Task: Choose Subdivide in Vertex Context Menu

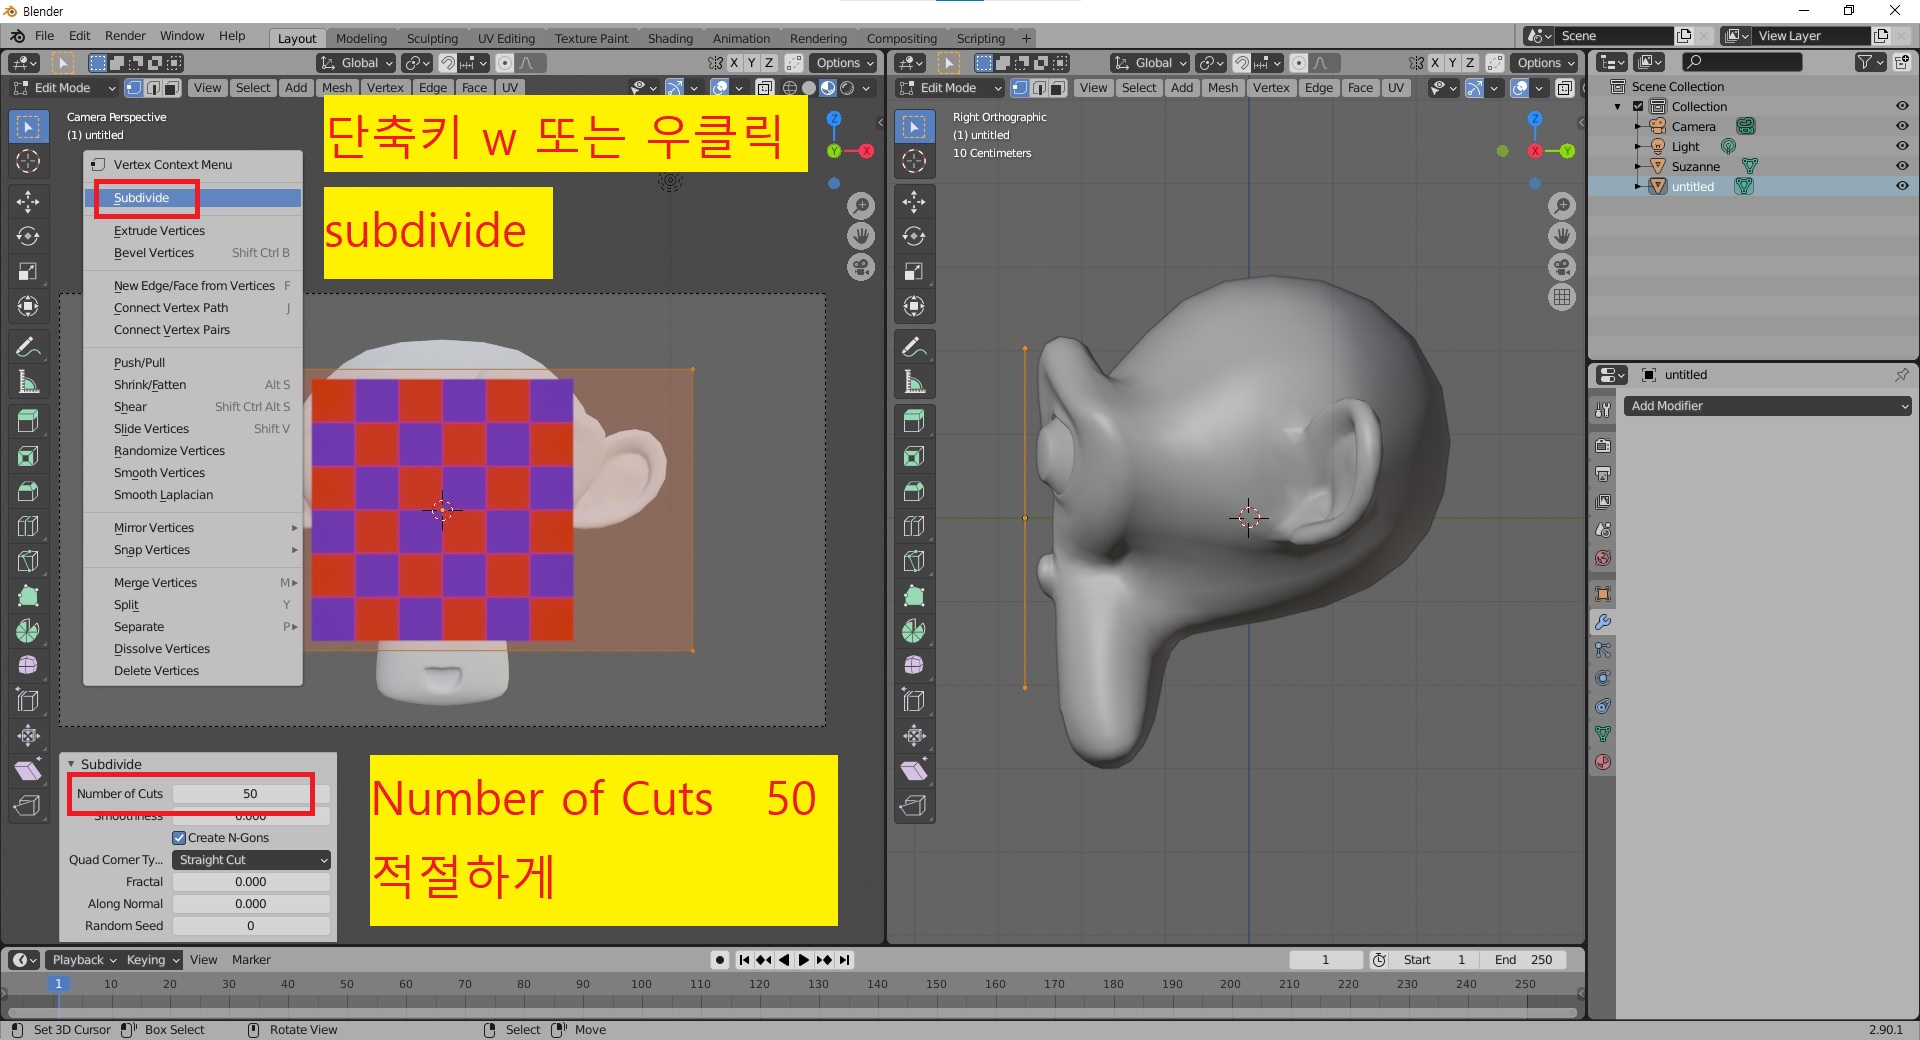Action: (x=194, y=198)
